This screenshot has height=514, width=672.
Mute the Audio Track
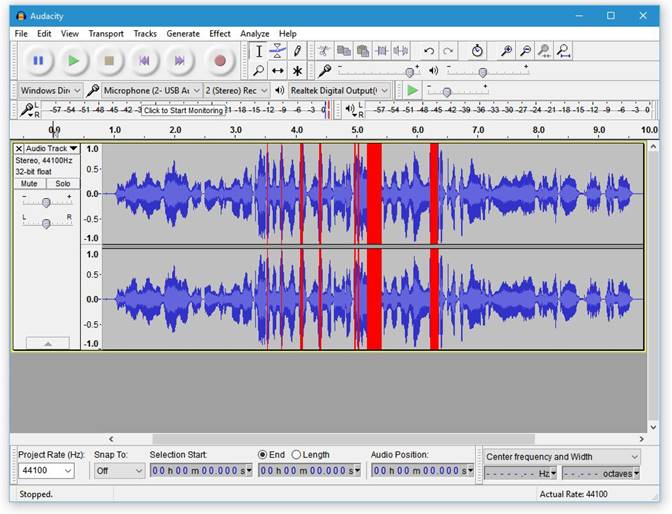click(x=29, y=183)
